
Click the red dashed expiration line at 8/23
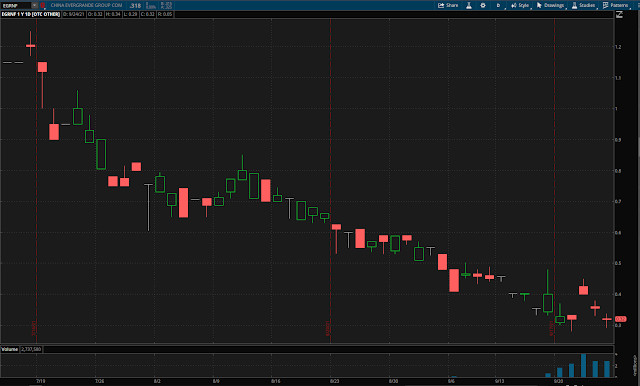[x=330, y=180]
